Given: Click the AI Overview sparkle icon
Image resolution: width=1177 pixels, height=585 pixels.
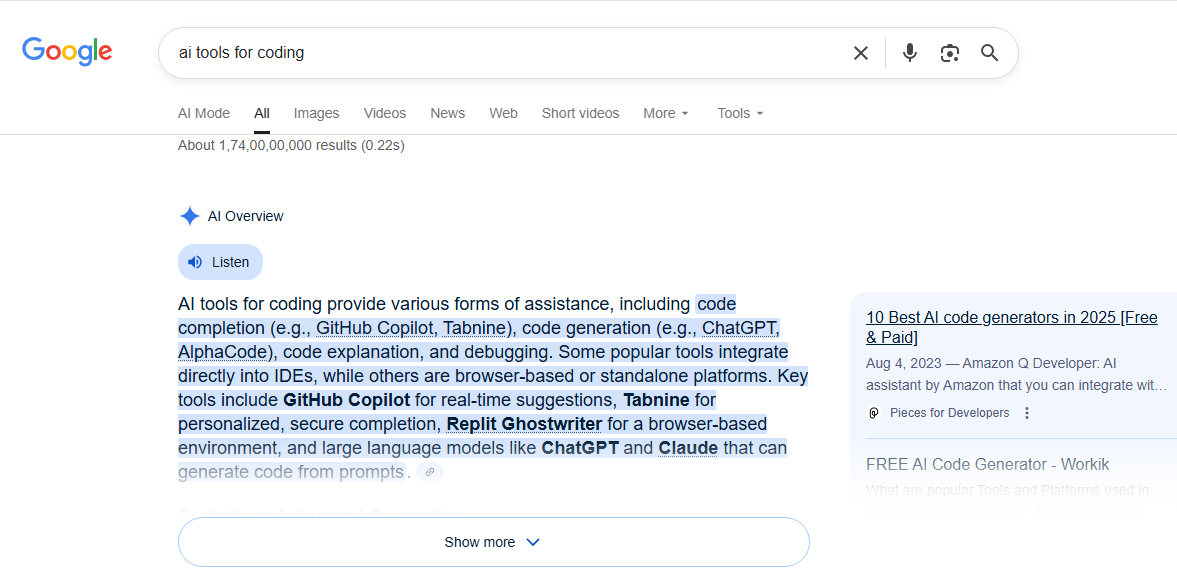Looking at the screenshot, I should point(189,215).
